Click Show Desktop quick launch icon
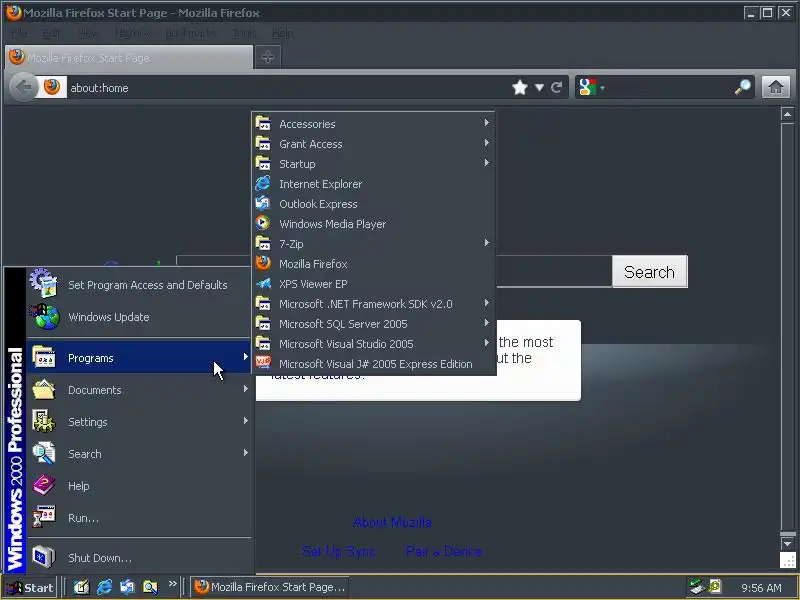Image resolution: width=800 pixels, height=600 pixels. tap(81, 587)
